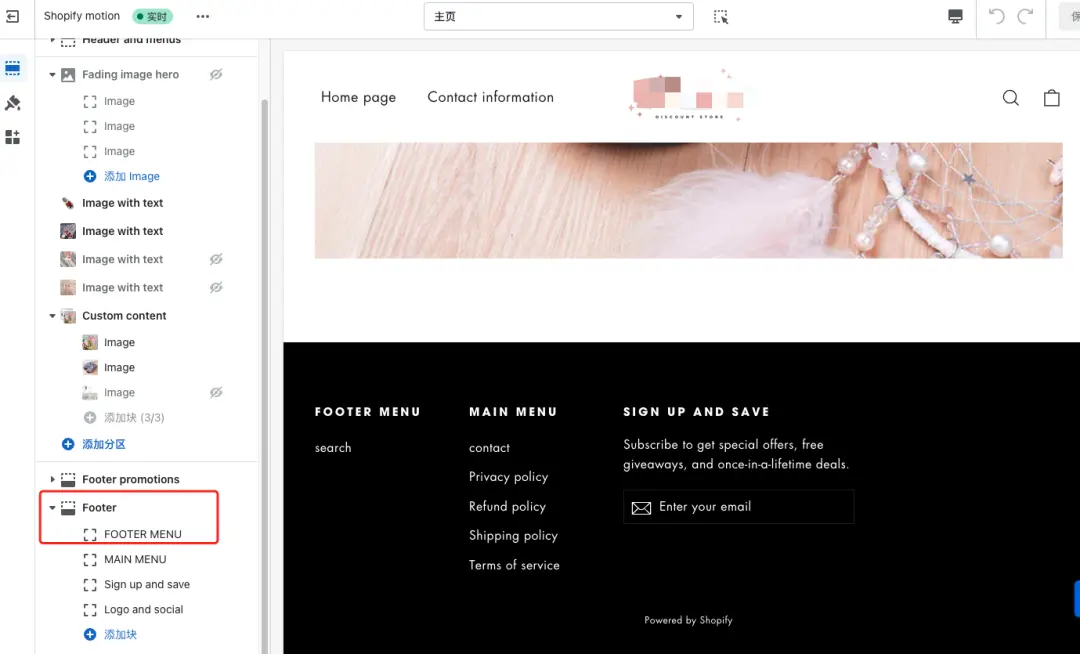Click the MAIN MENU block icon
Image resolution: width=1080 pixels, height=654 pixels.
click(90, 560)
